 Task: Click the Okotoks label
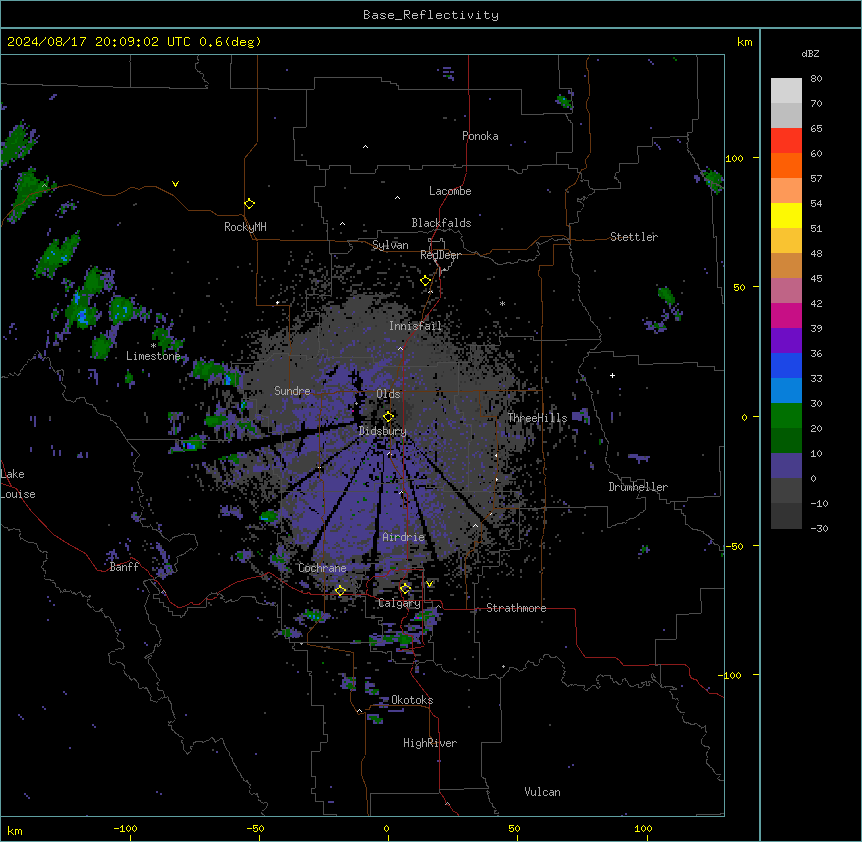412,700
